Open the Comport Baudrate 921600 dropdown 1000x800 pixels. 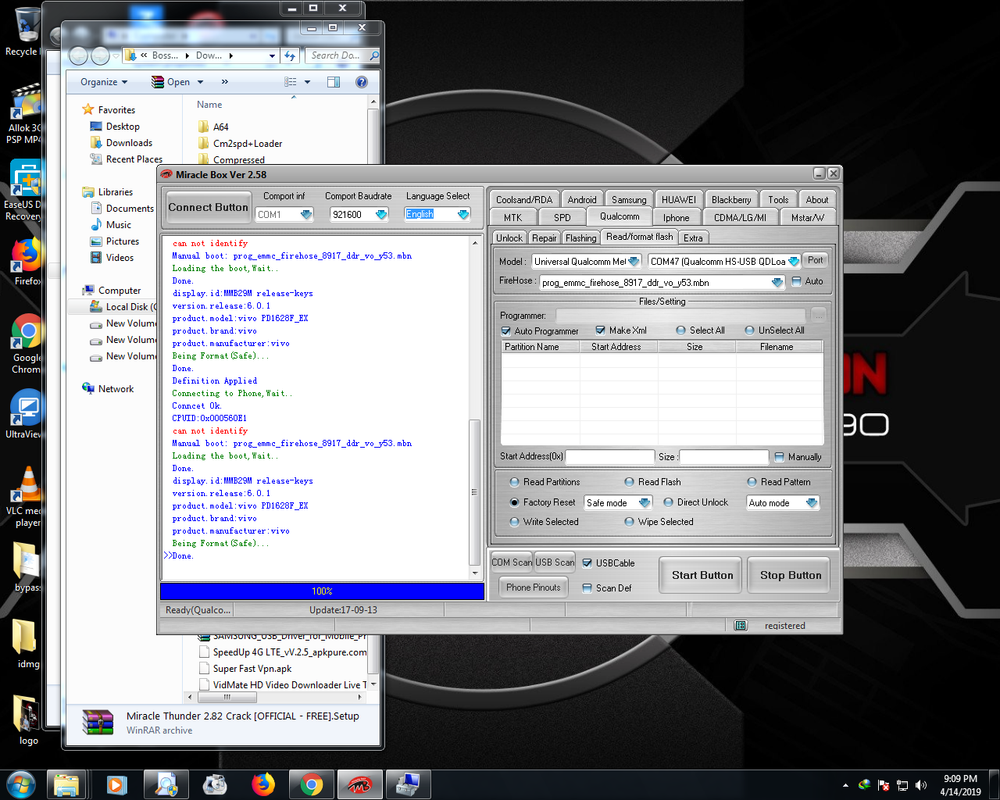pyautogui.click(x=381, y=214)
